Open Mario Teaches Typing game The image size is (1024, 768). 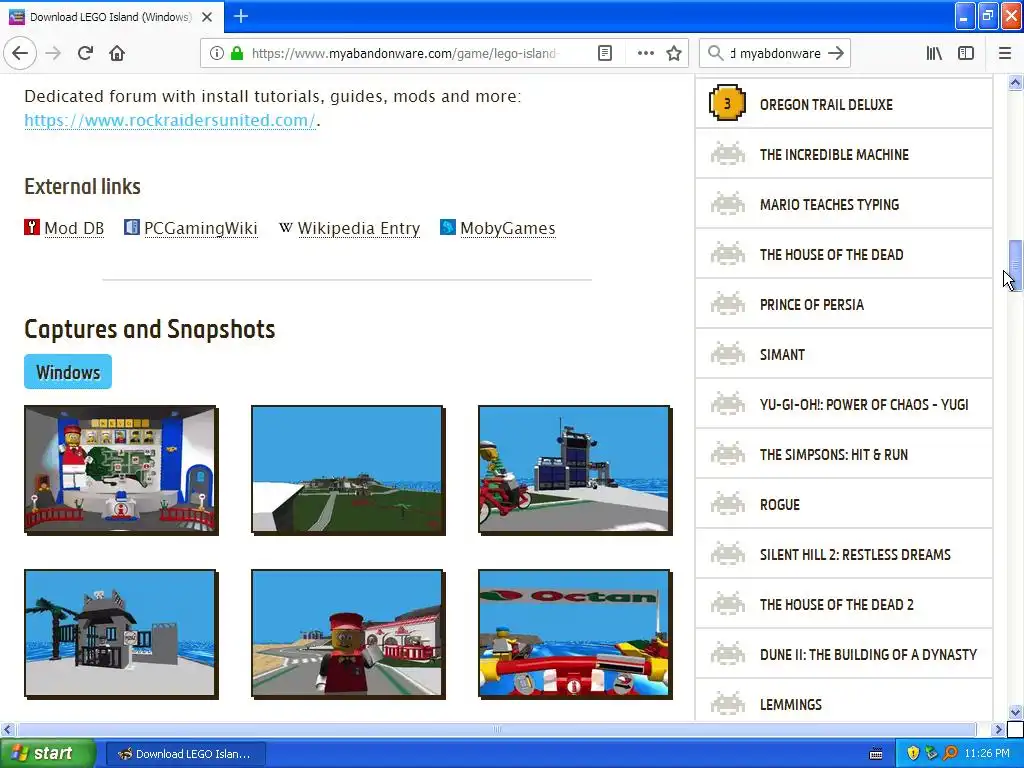(829, 204)
